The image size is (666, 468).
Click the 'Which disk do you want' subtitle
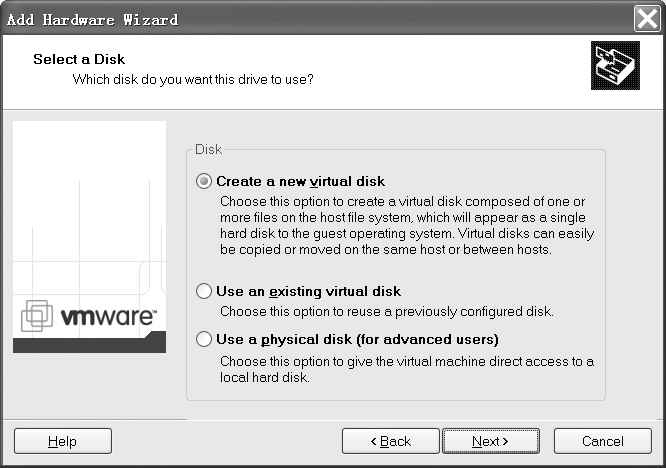pos(193,78)
